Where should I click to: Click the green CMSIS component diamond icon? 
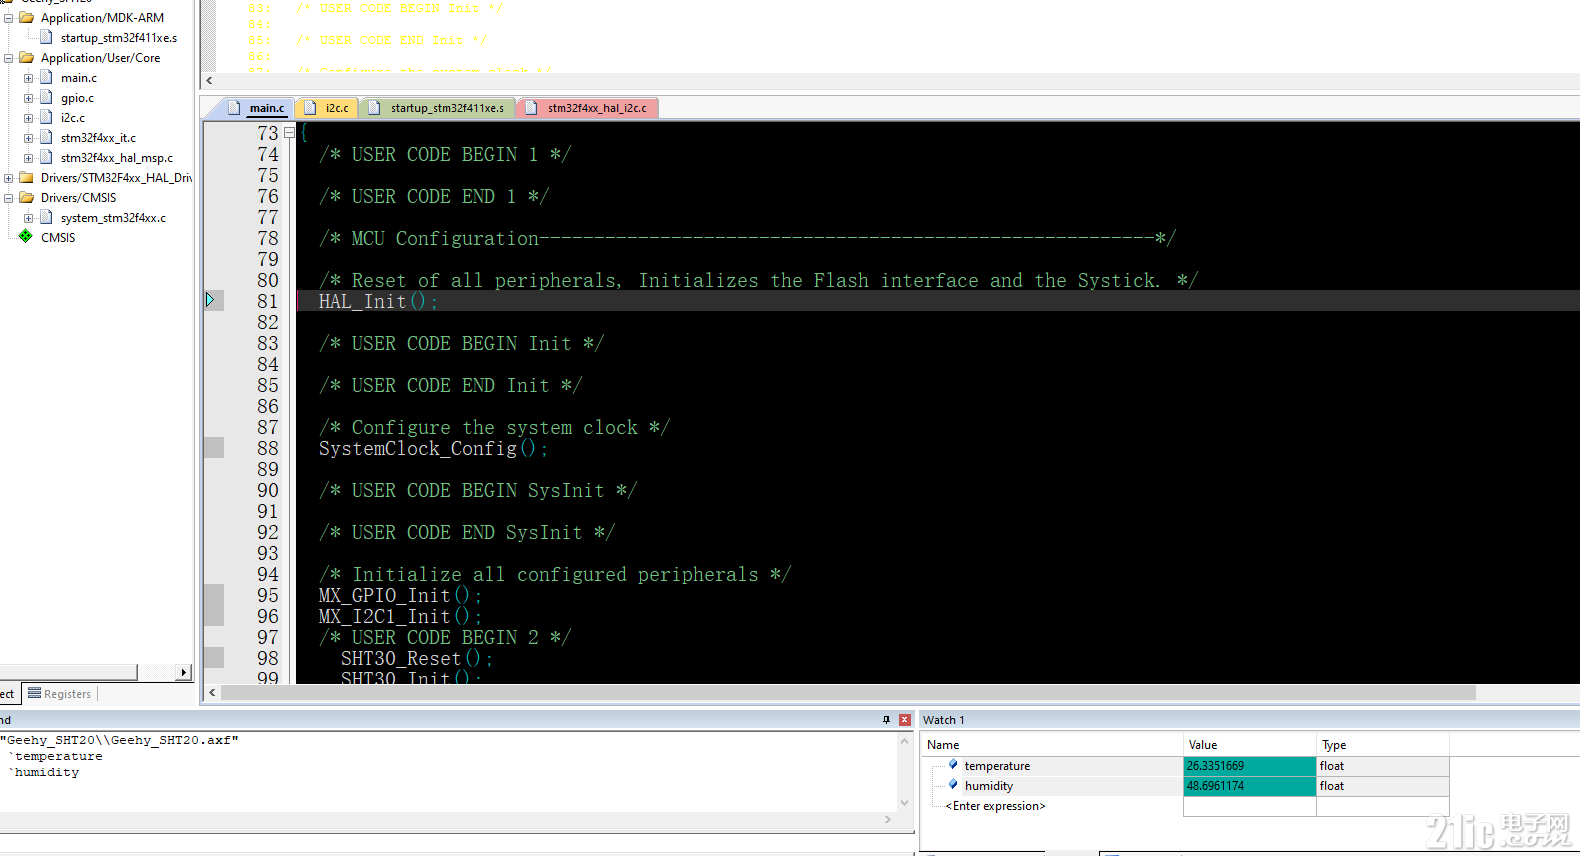click(x=26, y=236)
